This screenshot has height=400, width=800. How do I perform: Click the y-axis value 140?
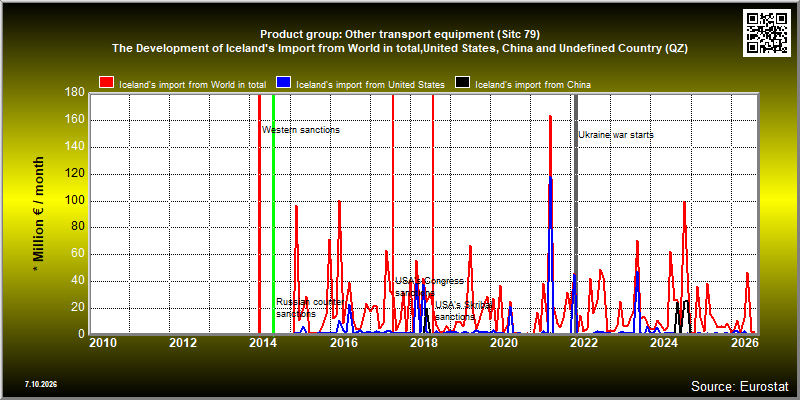click(74, 147)
